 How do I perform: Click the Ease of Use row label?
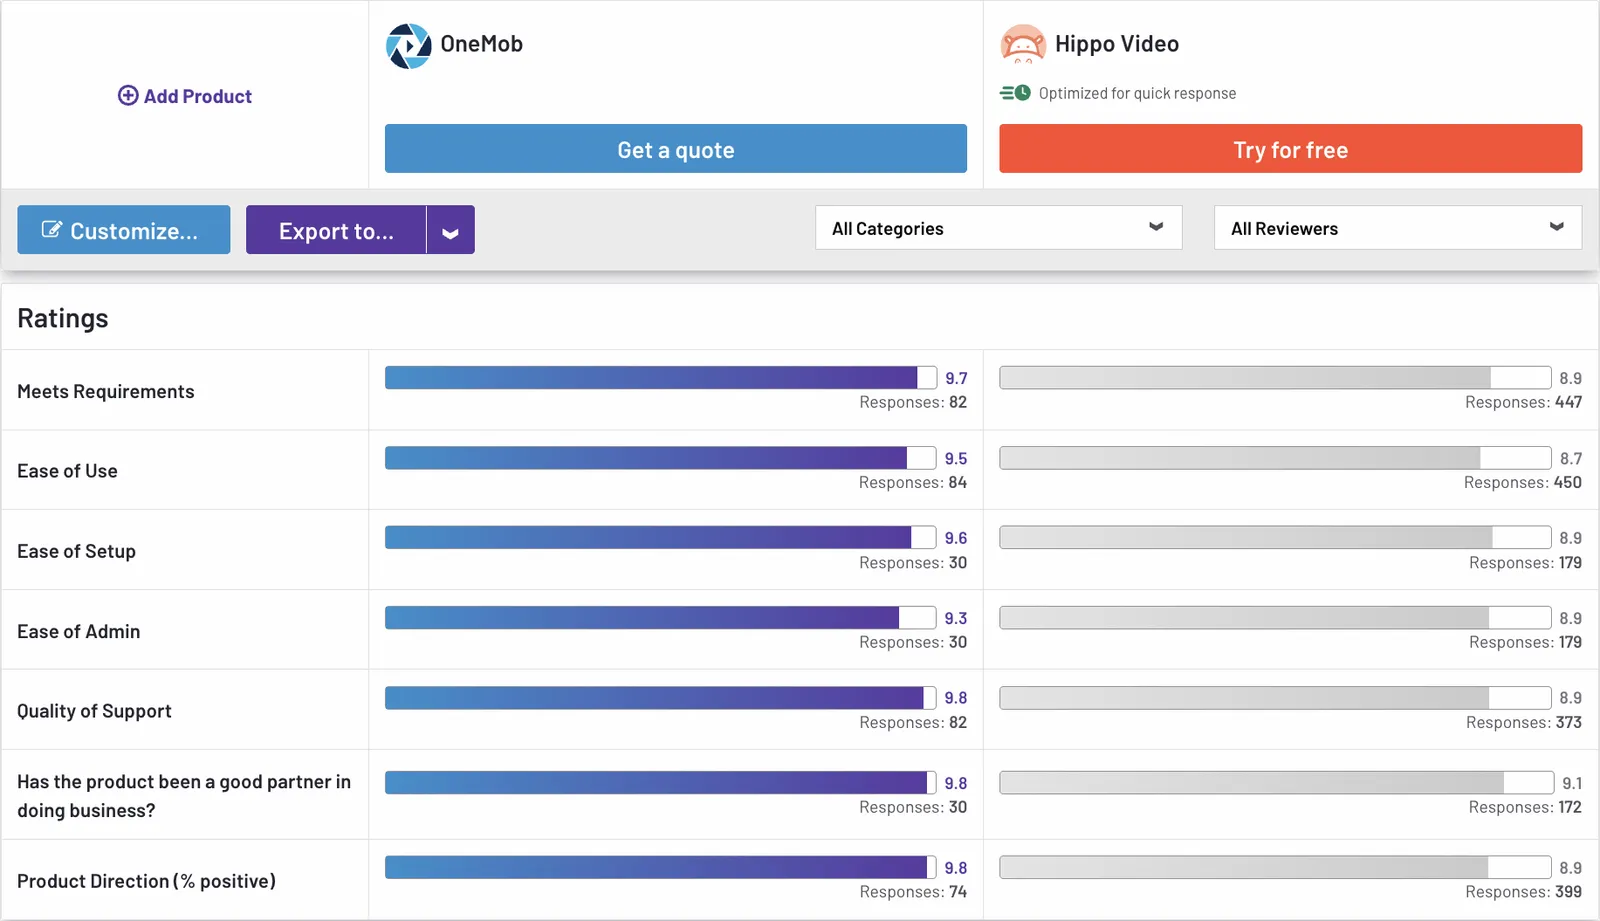[x=67, y=471]
